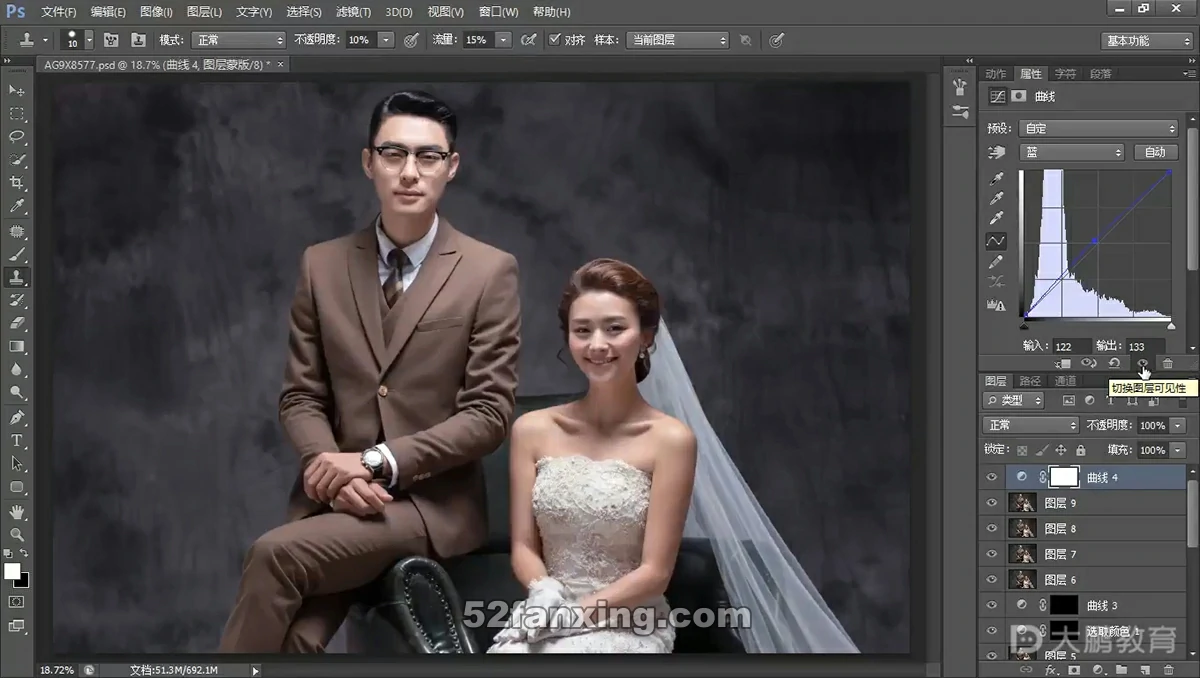Toggle the 对齐 aligned checkbox
The width and height of the screenshot is (1200, 678).
555,40
